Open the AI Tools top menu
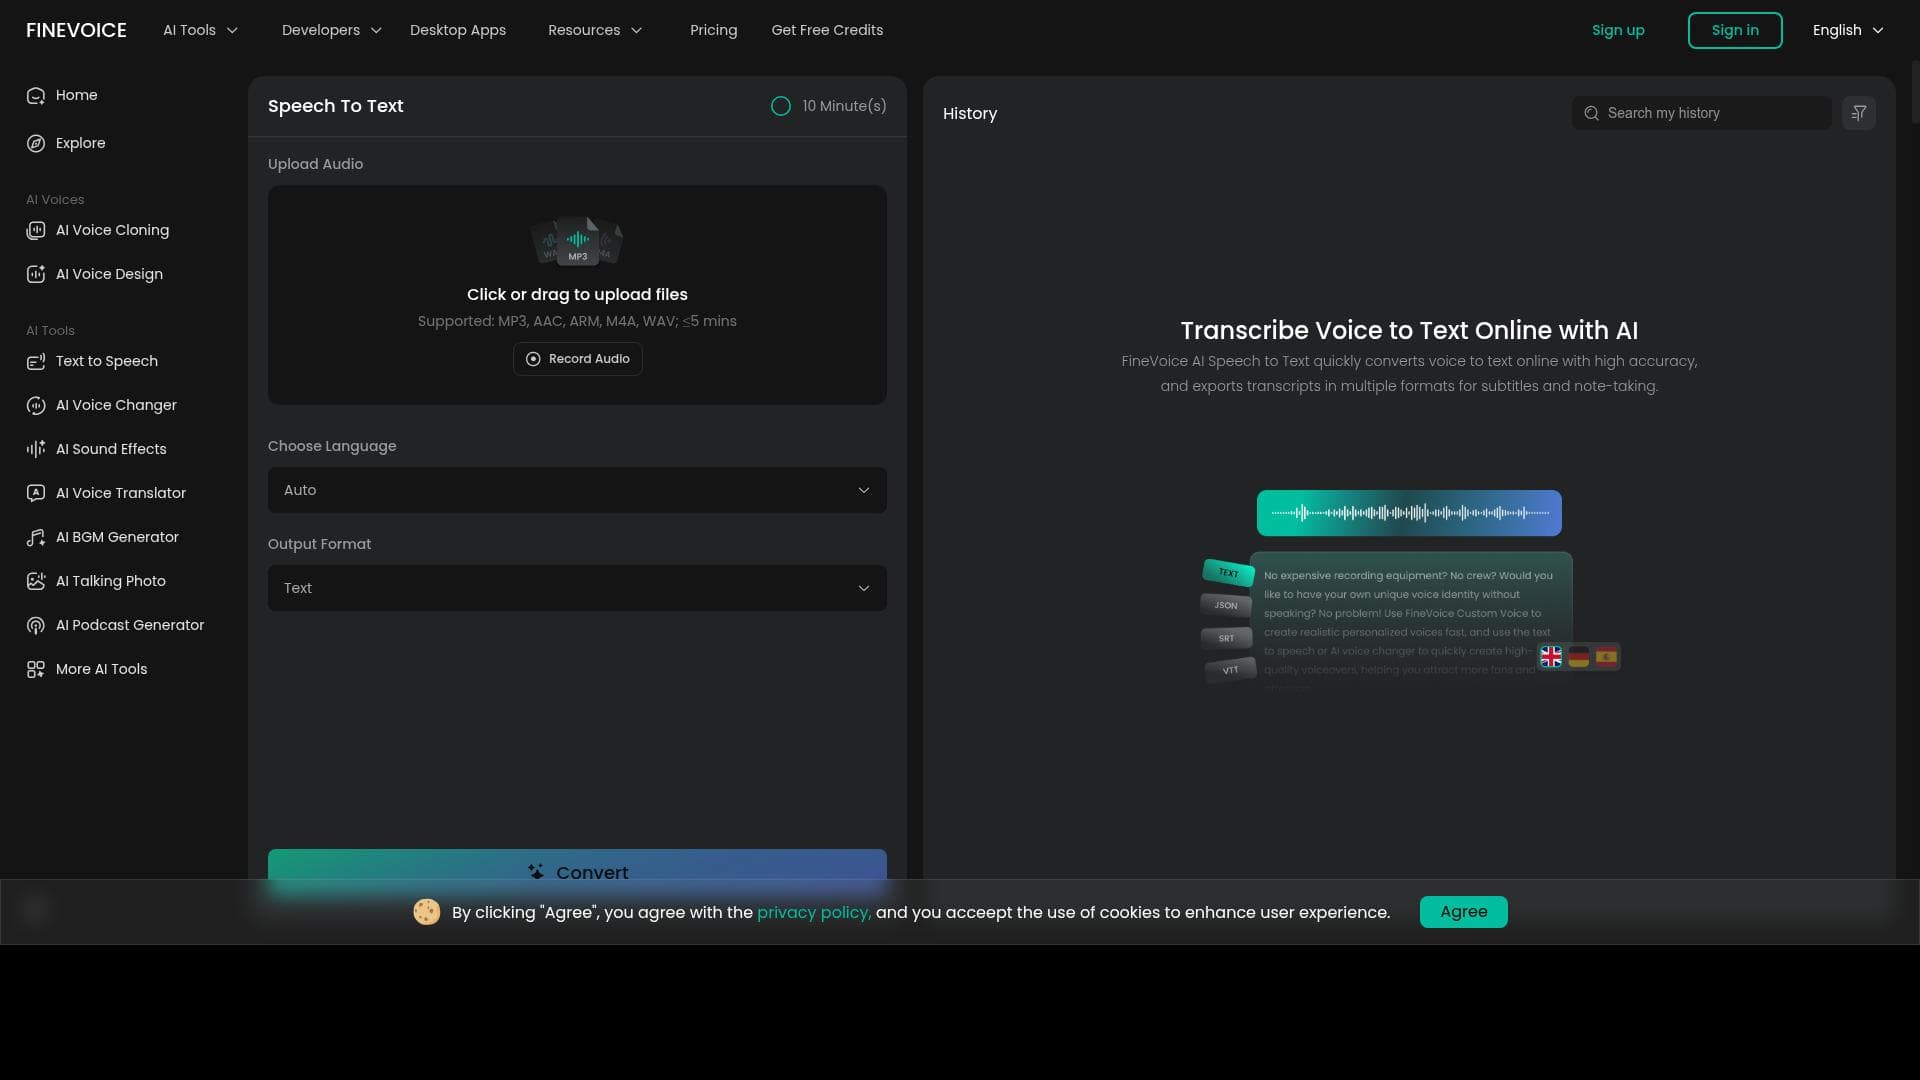The height and width of the screenshot is (1080, 1920). tap(200, 30)
